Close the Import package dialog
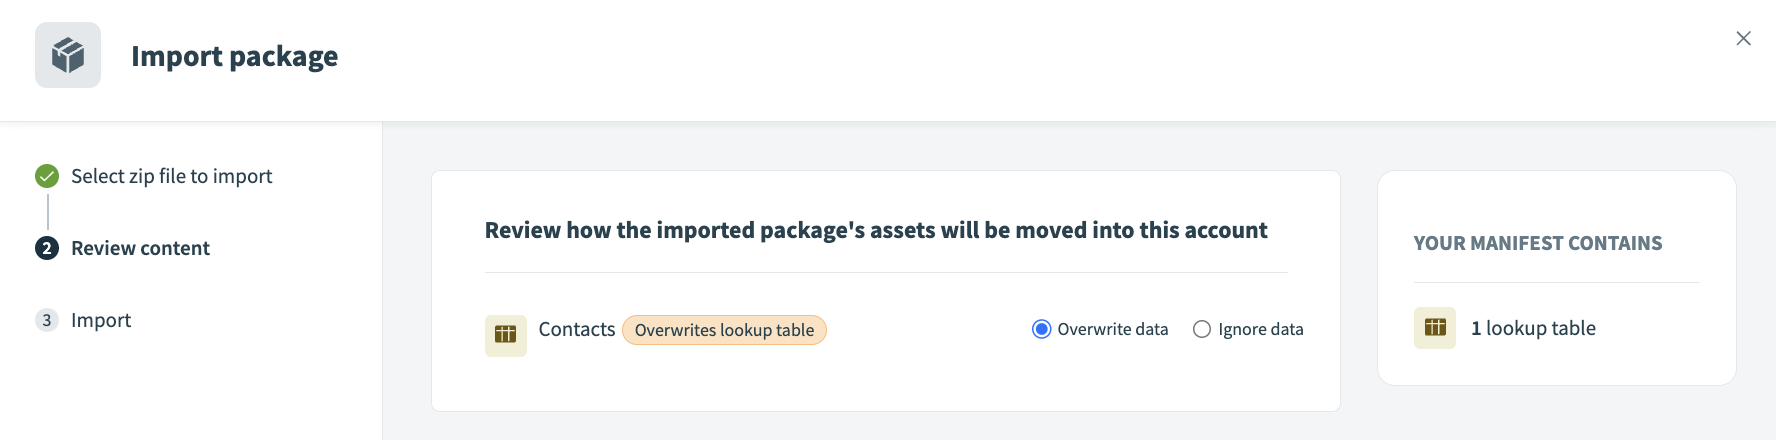 (x=1743, y=38)
